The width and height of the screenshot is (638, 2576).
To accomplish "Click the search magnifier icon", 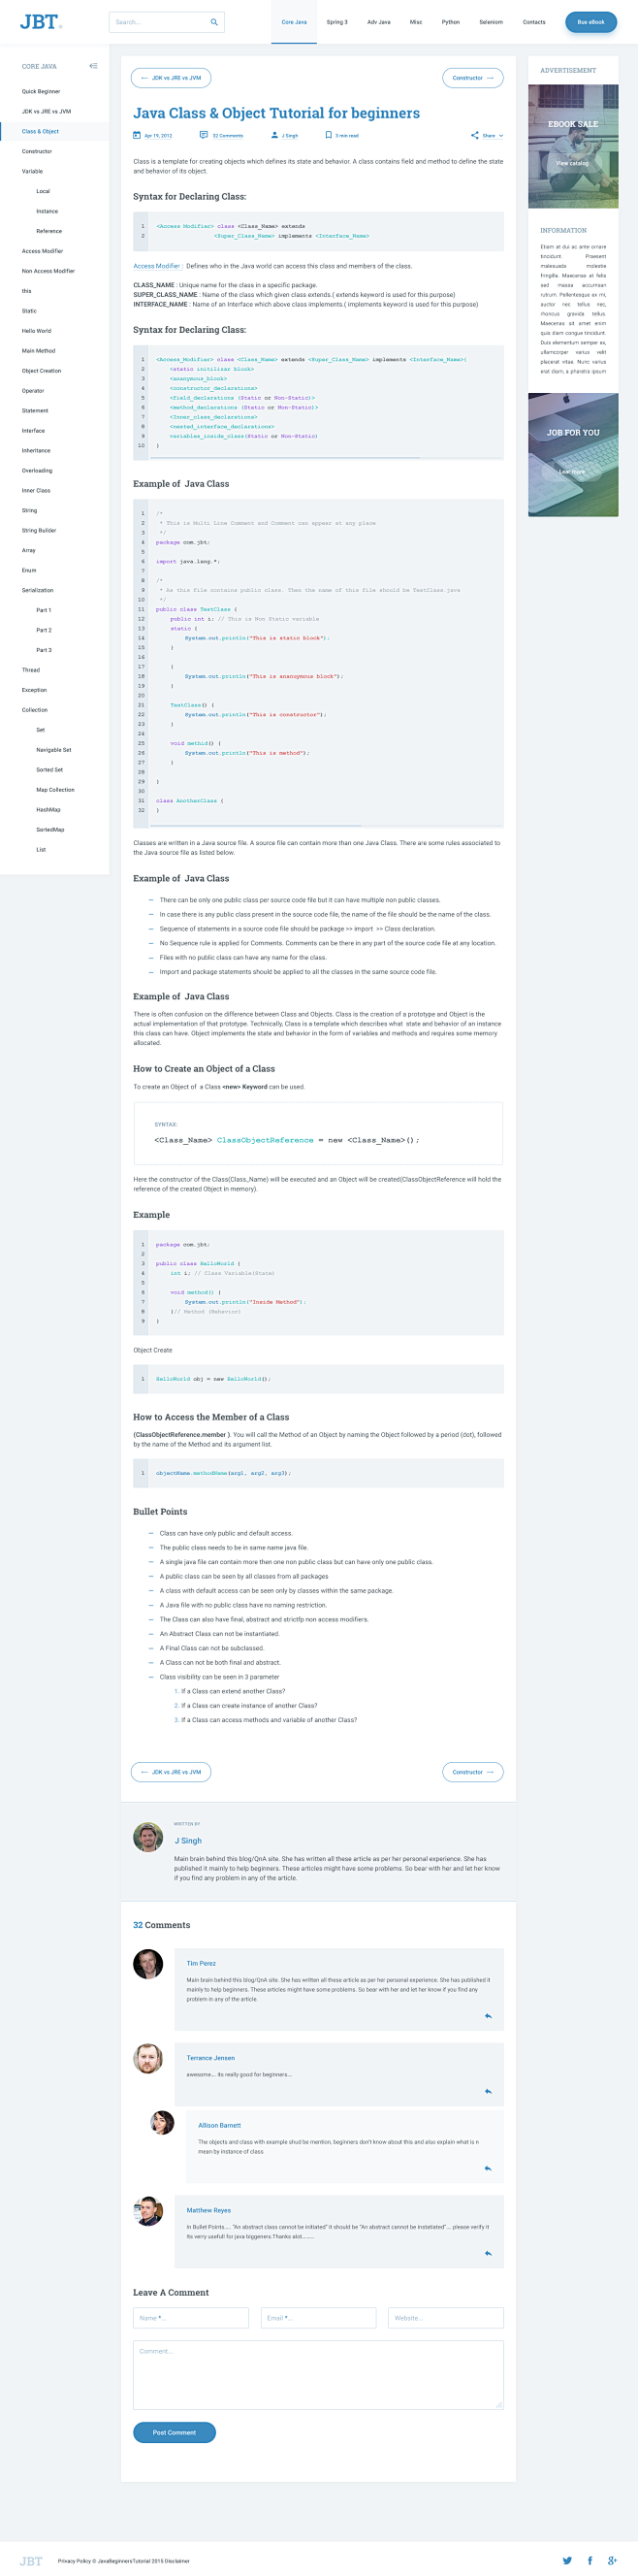I will click(x=213, y=22).
